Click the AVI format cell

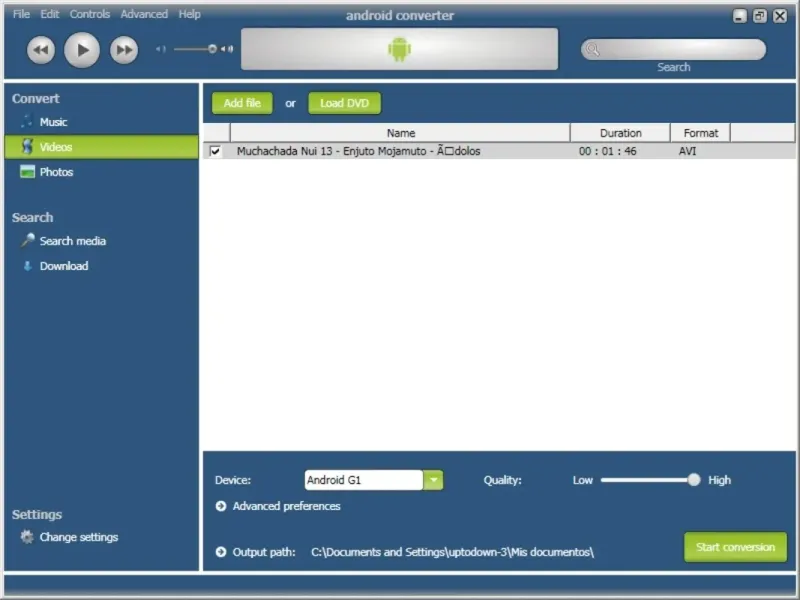point(687,151)
